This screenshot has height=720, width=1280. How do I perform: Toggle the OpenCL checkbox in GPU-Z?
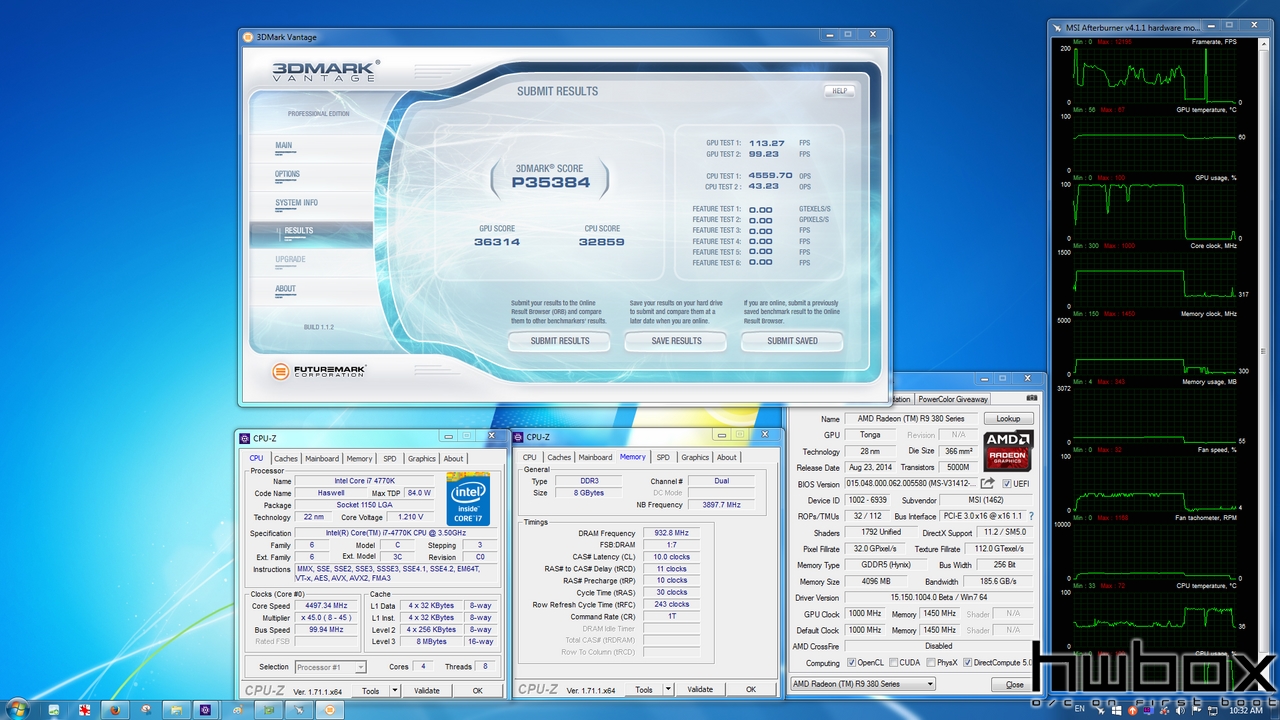(x=851, y=663)
